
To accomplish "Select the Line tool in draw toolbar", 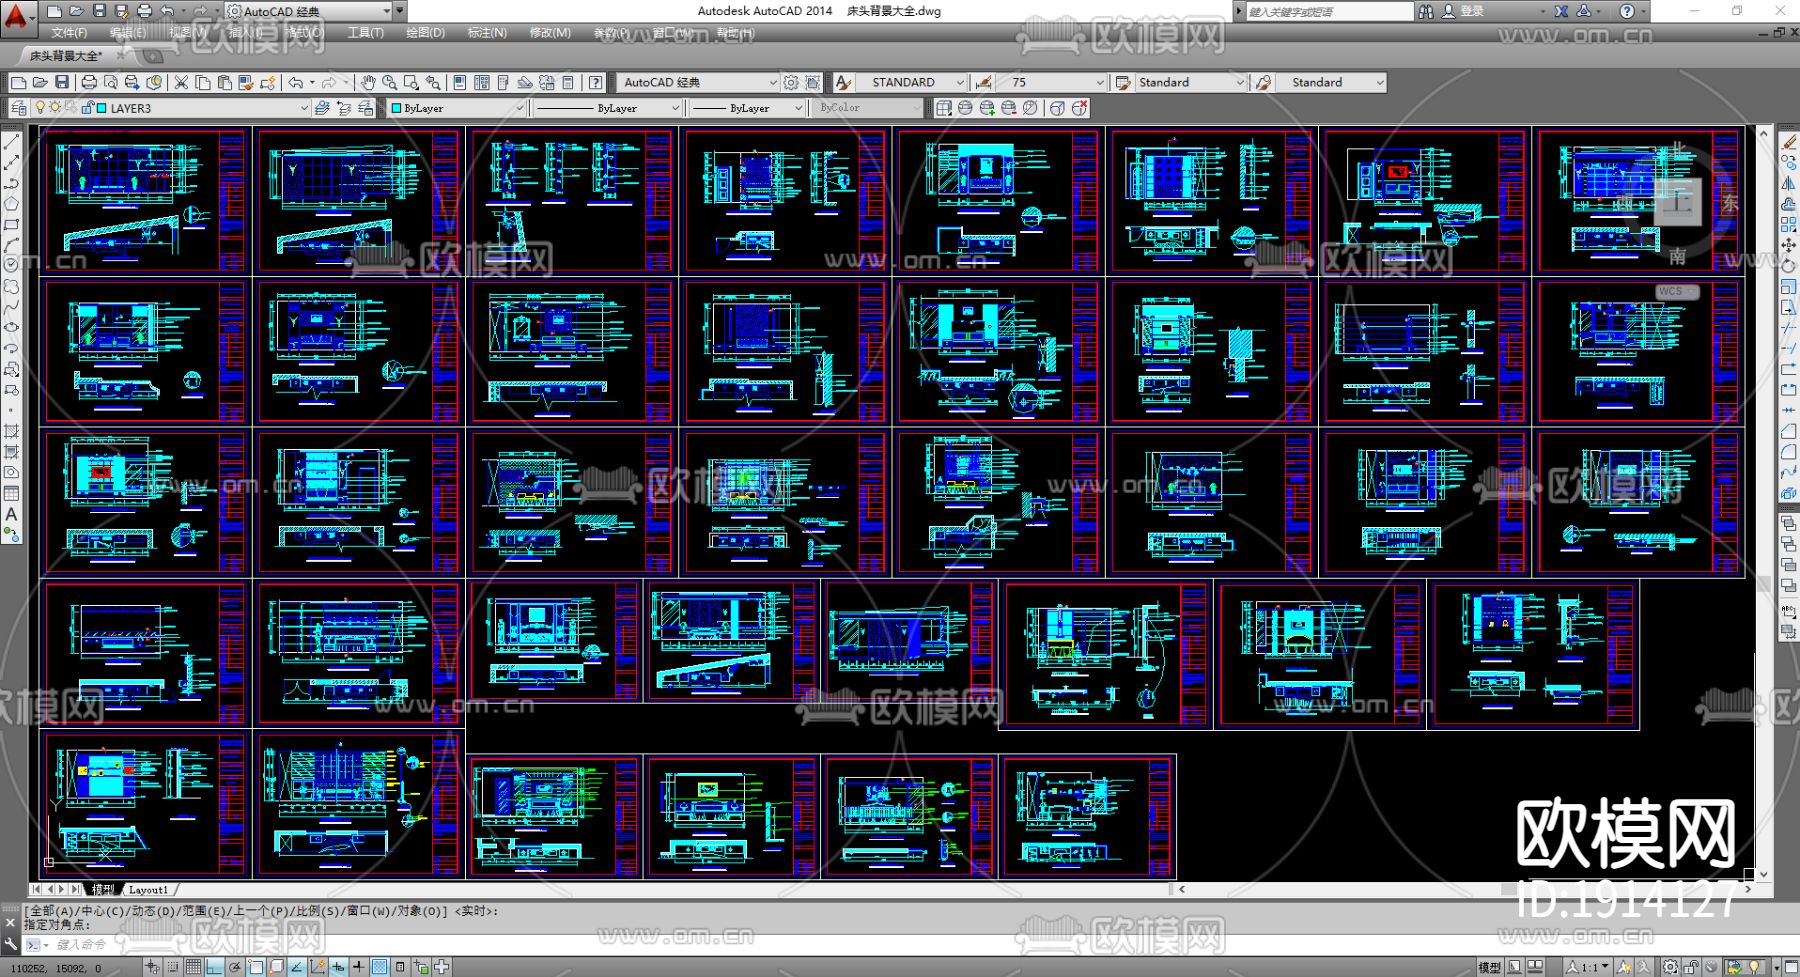I will point(11,142).
